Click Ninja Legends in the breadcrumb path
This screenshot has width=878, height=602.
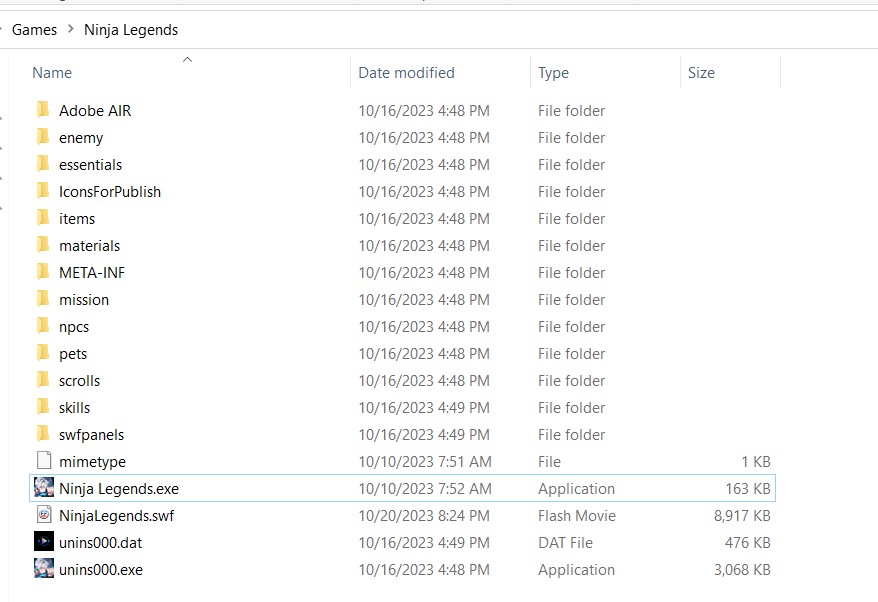click(131, 30)
